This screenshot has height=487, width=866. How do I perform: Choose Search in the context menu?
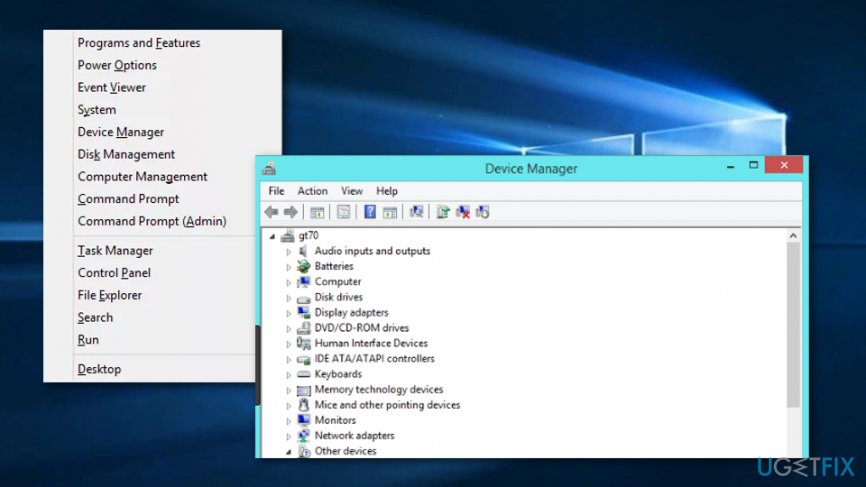click(x=95, y=317)
